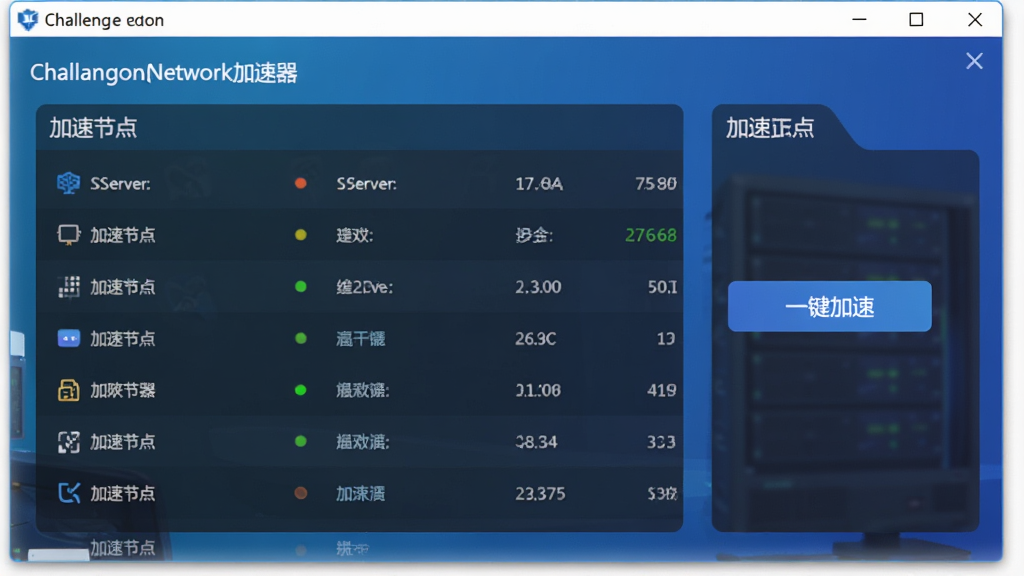Maximize the Challenge window
Image resolution: width=1024 pixels, height=576 pixels.
916,20
